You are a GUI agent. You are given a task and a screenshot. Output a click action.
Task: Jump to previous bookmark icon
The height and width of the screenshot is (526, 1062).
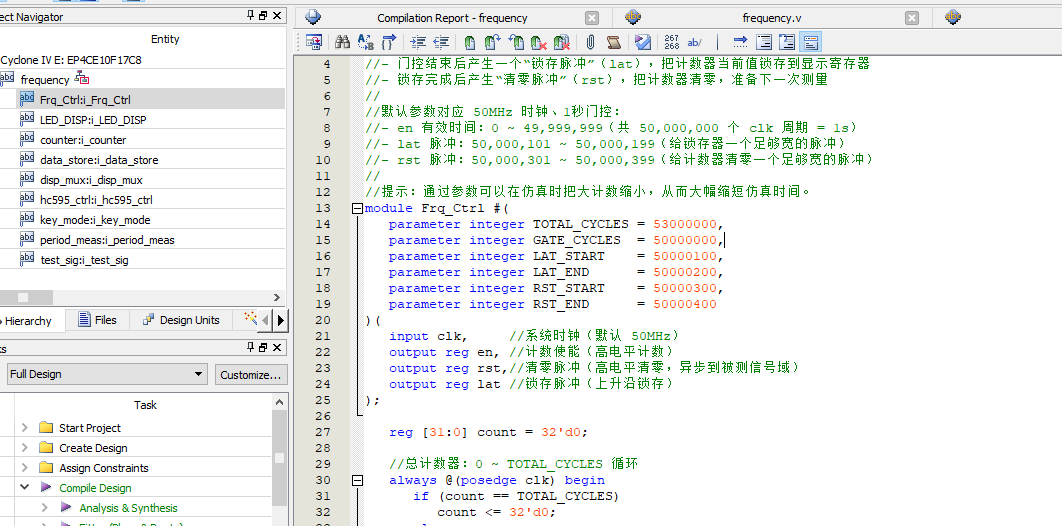tap(516, 42)
